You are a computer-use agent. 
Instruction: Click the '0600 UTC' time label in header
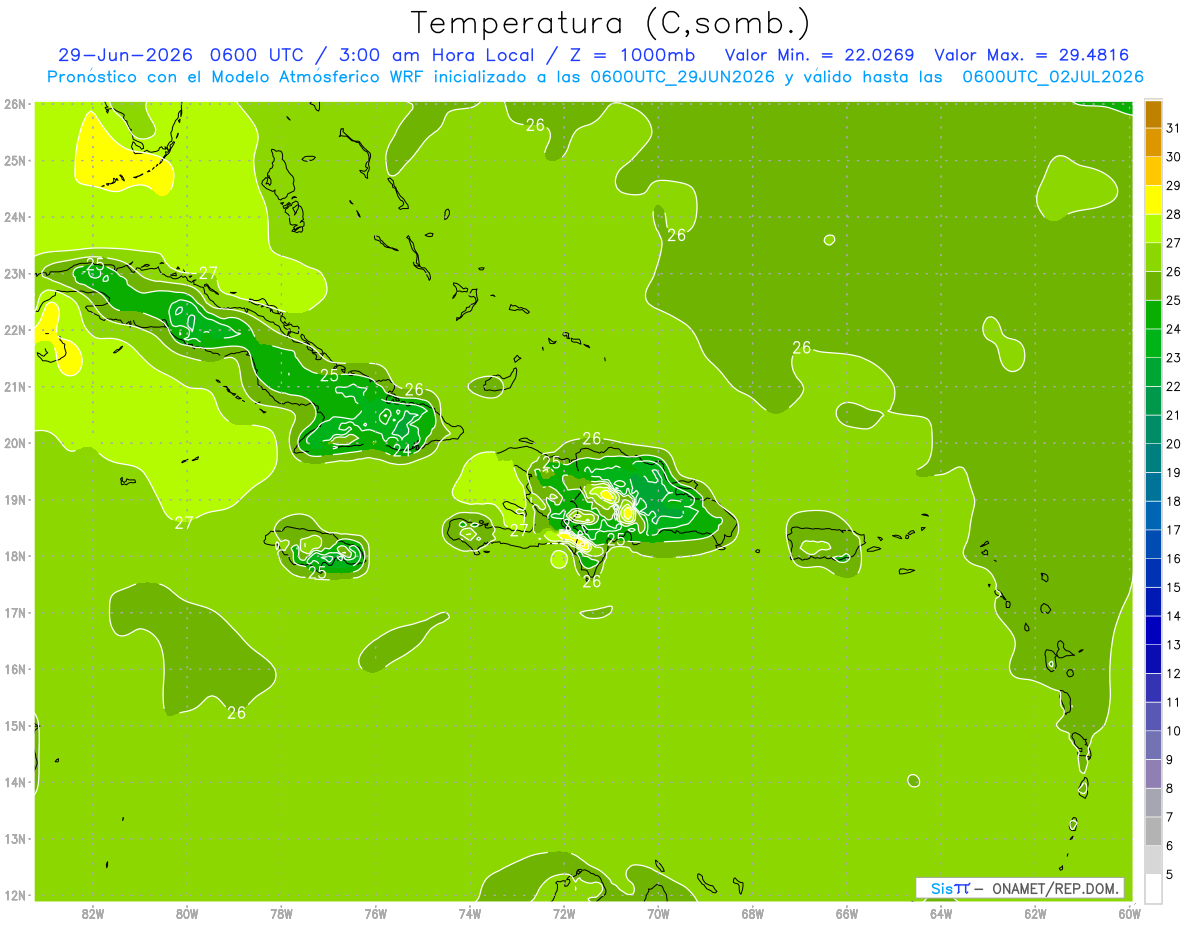pos(260,54)
